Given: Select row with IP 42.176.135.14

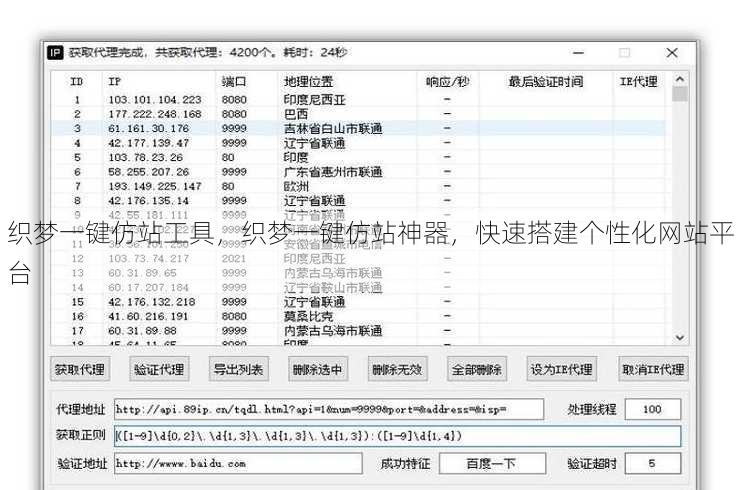Looking at the screenshot, I should point(359,201).
